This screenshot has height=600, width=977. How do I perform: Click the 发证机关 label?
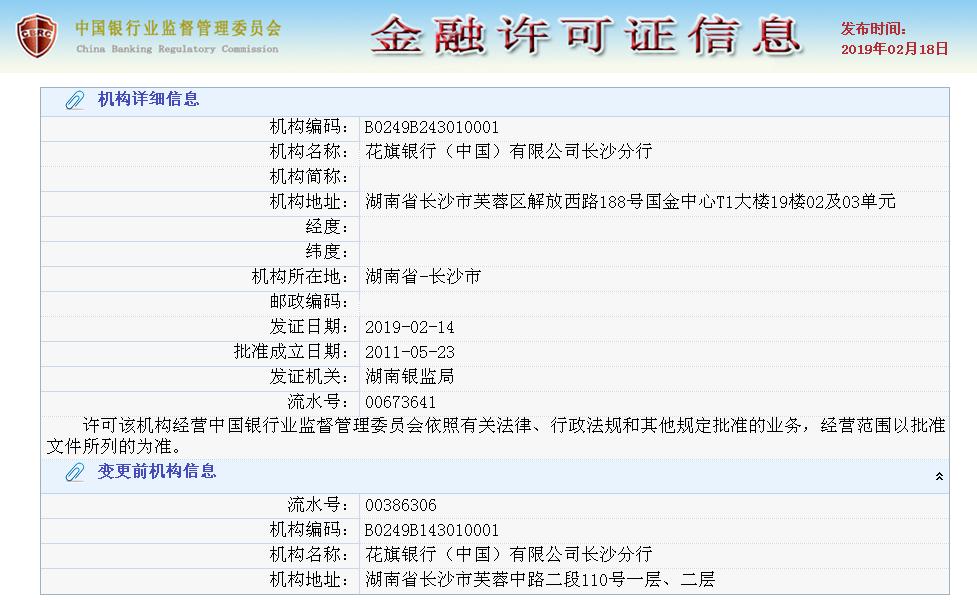tap(309, 377)
